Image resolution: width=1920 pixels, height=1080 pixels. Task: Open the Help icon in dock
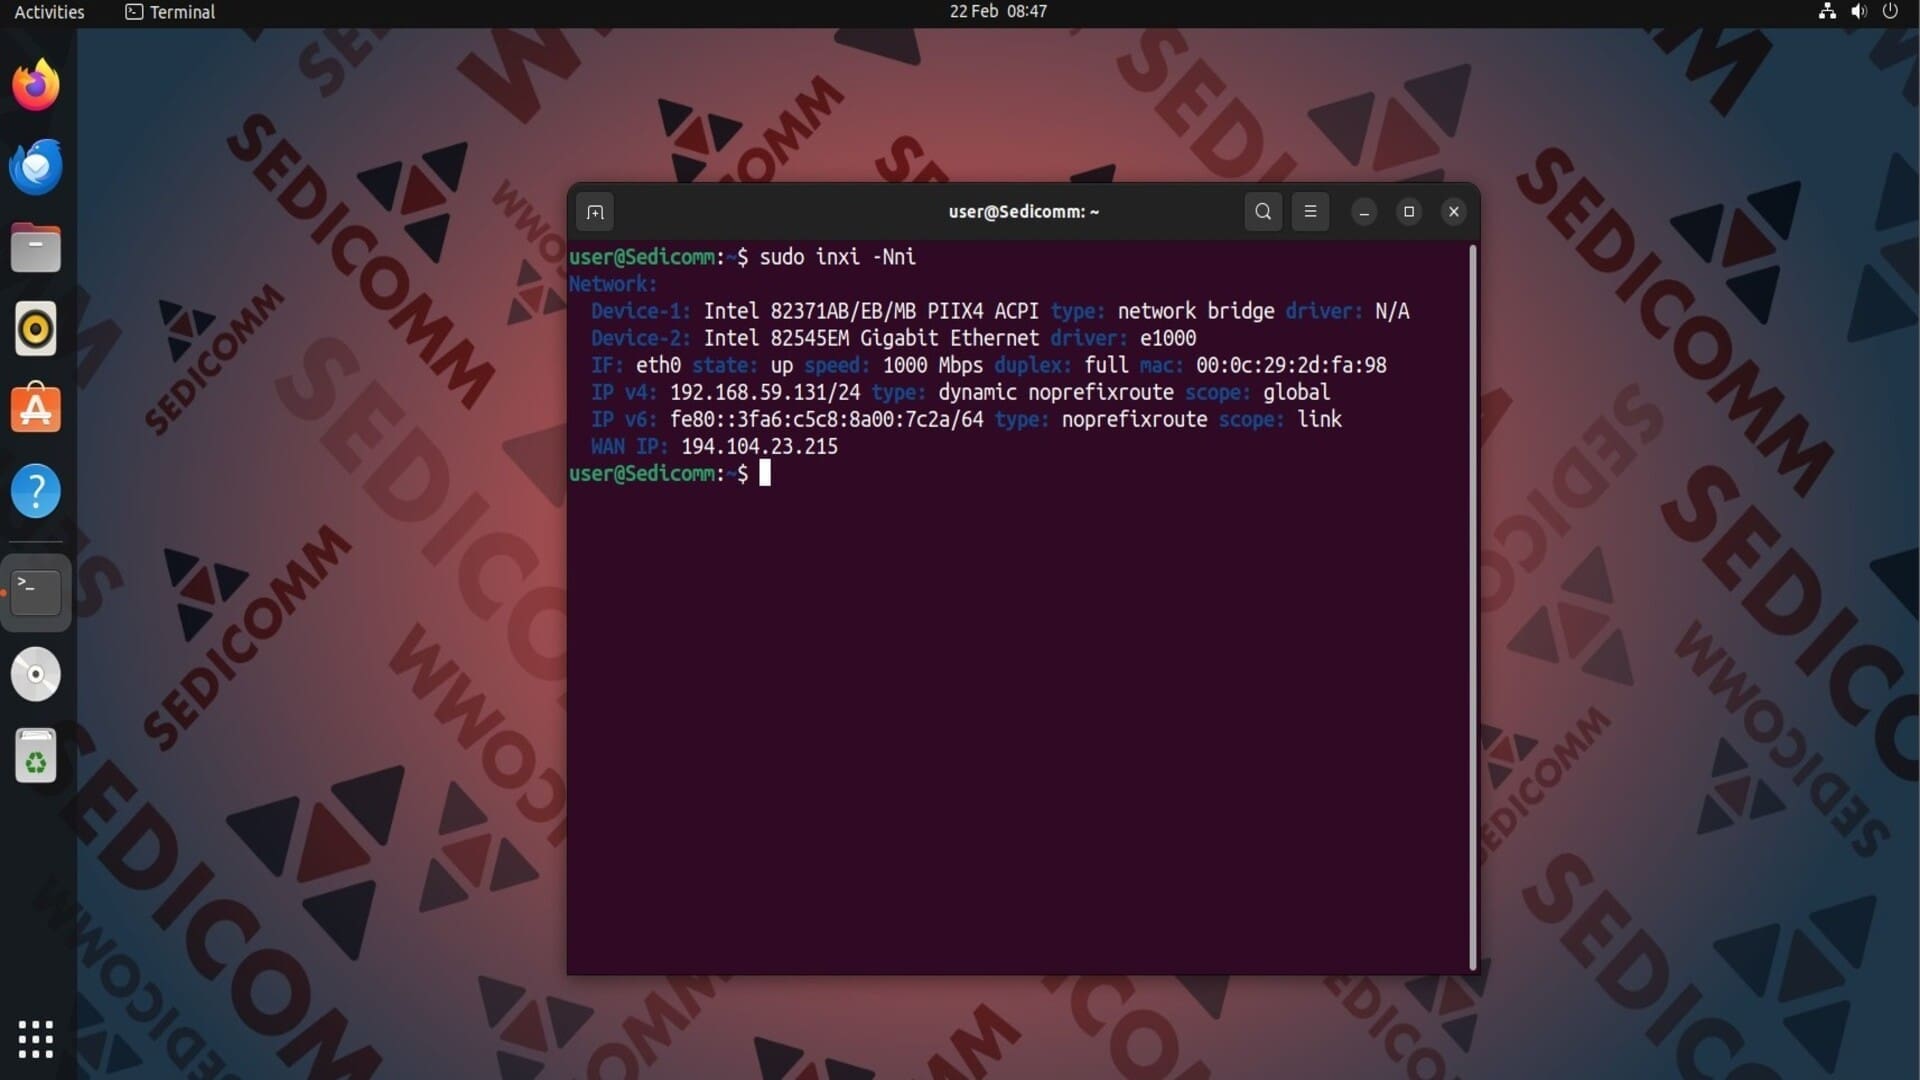(x=36, y=491)
